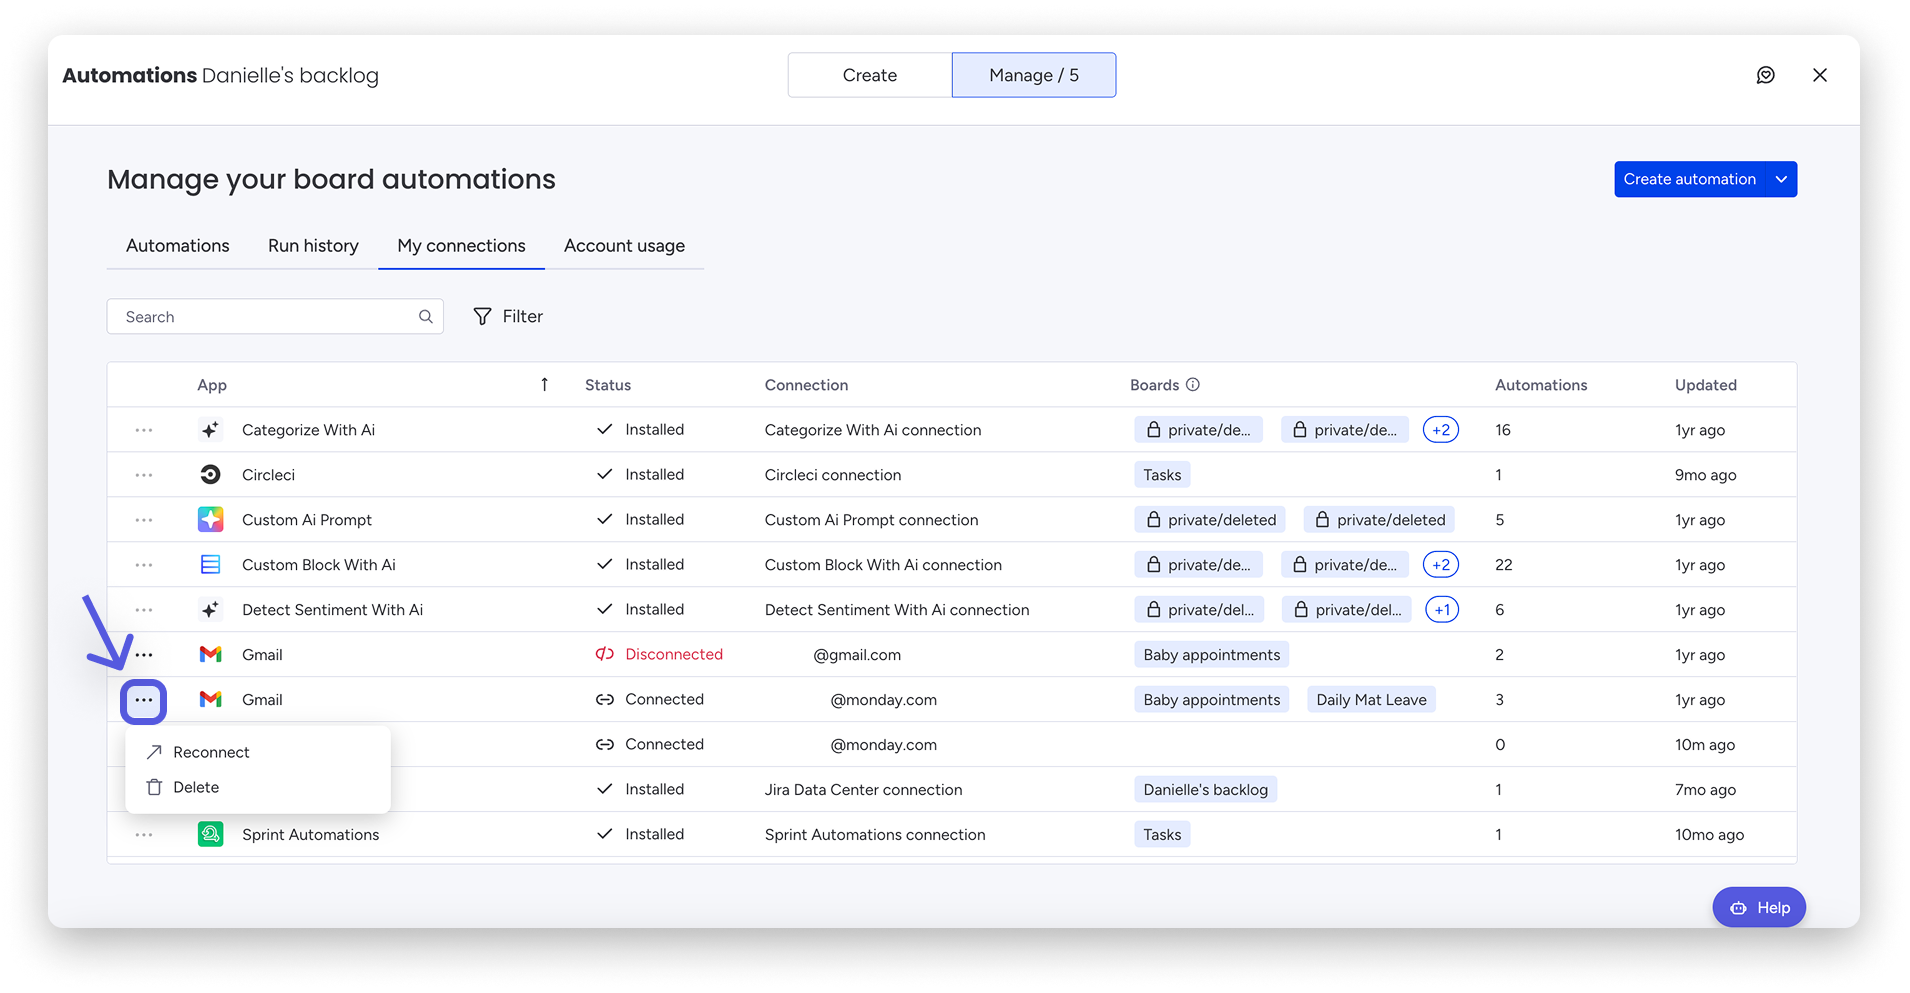Screen dimensions: 1910x993
Task: Open row menu for Categorize With Ai
Action: 144,430
